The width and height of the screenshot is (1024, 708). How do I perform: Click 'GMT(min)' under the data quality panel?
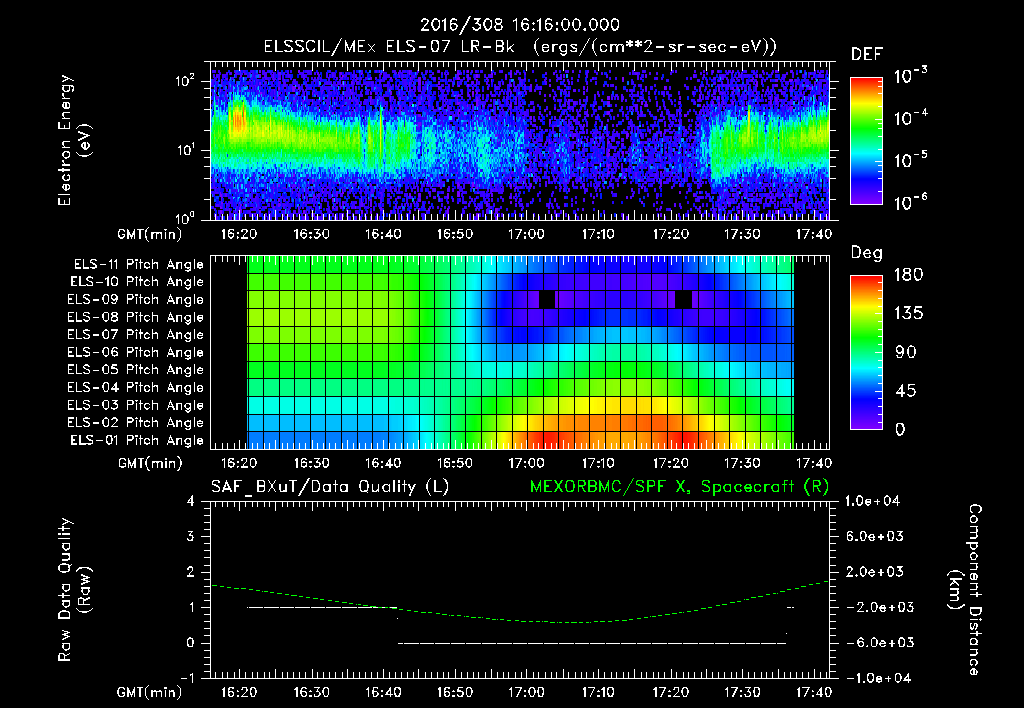click(x=150, y=692)
